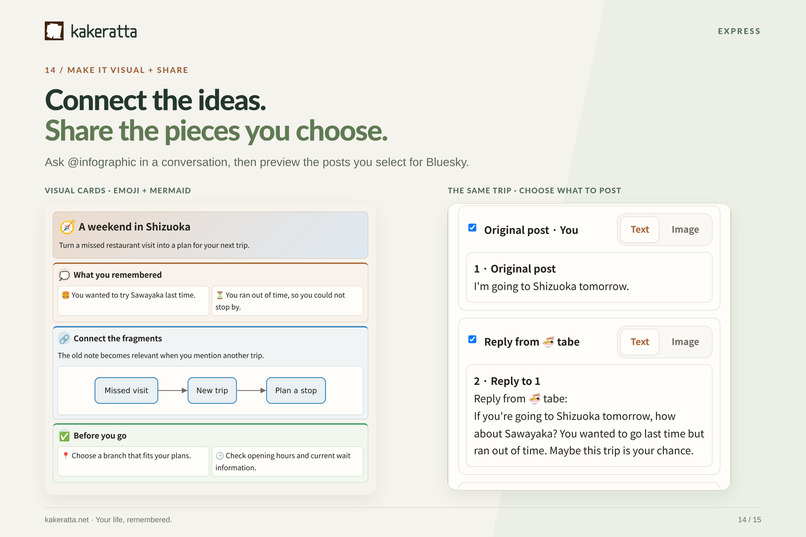Uncheck the Reply from tabe checkbox
This screenshot has height=537, width=806.
pos(472,339)
